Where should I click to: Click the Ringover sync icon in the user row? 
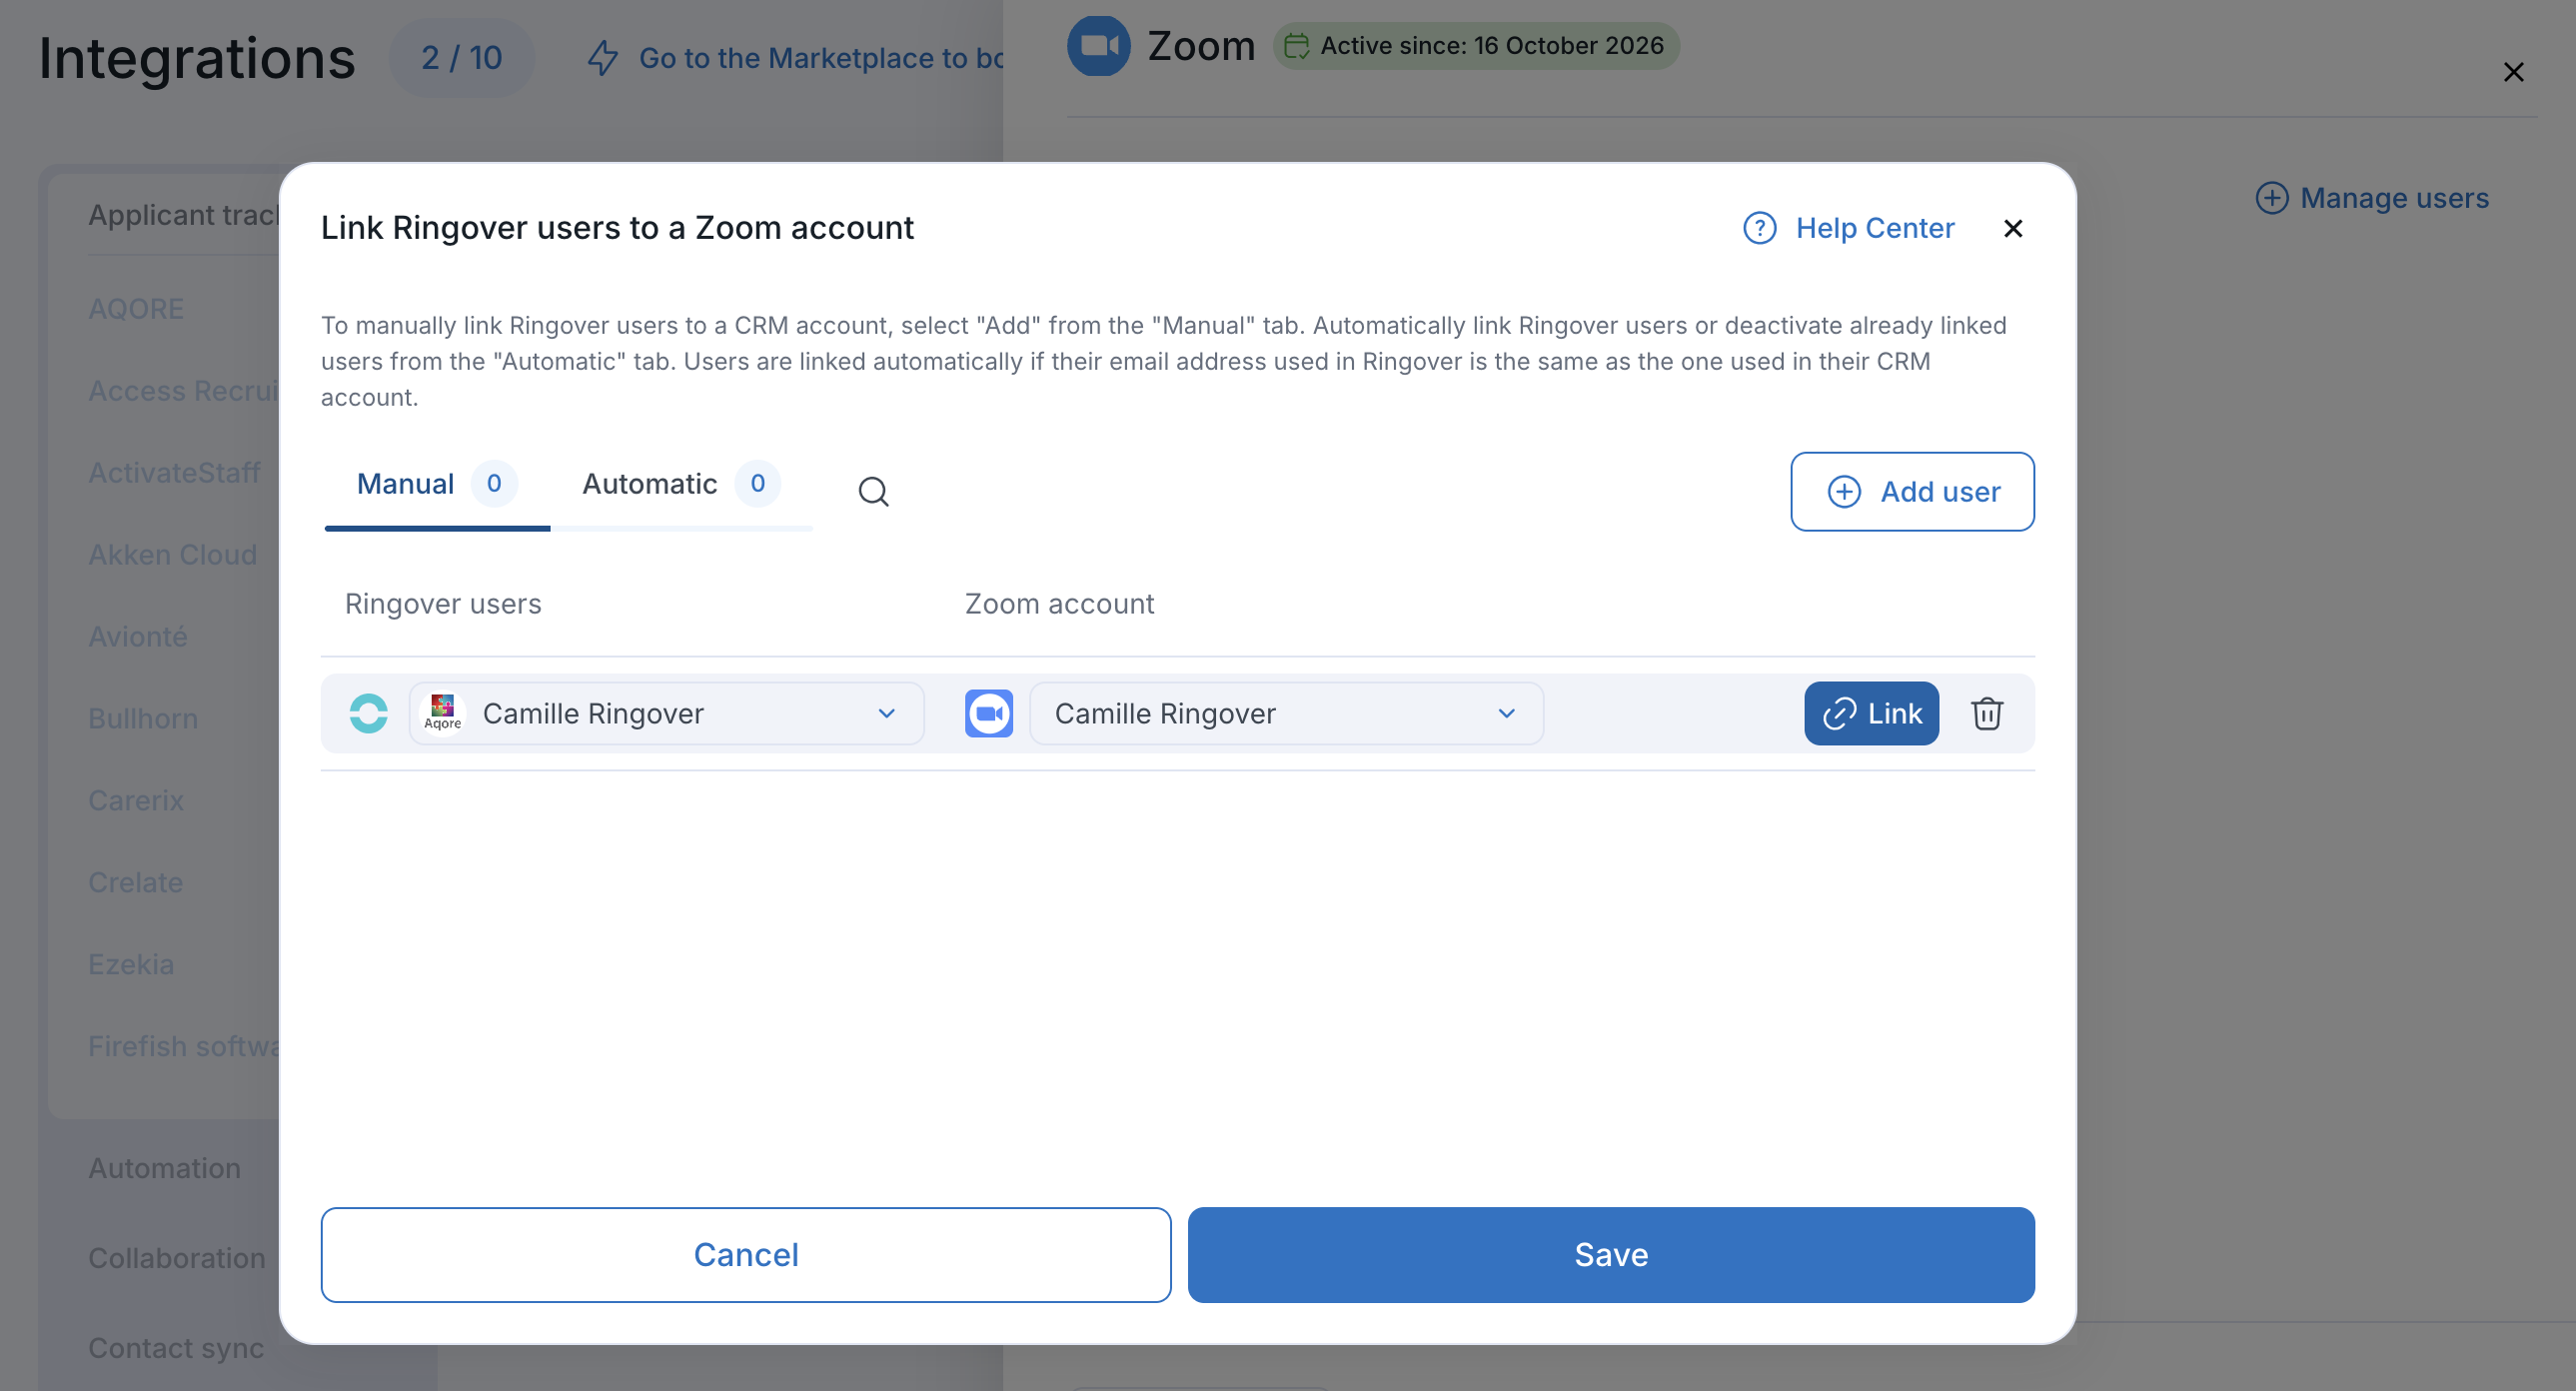pos(368,713)
